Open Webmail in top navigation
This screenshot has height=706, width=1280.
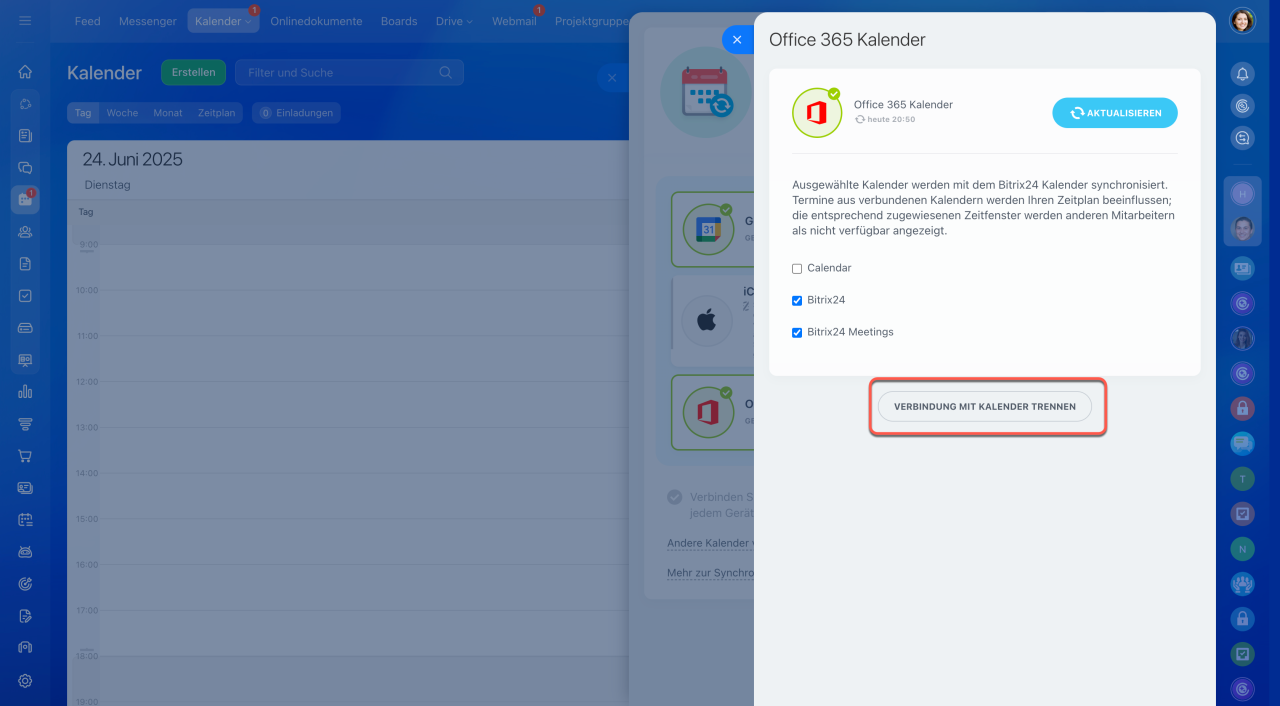514,21
